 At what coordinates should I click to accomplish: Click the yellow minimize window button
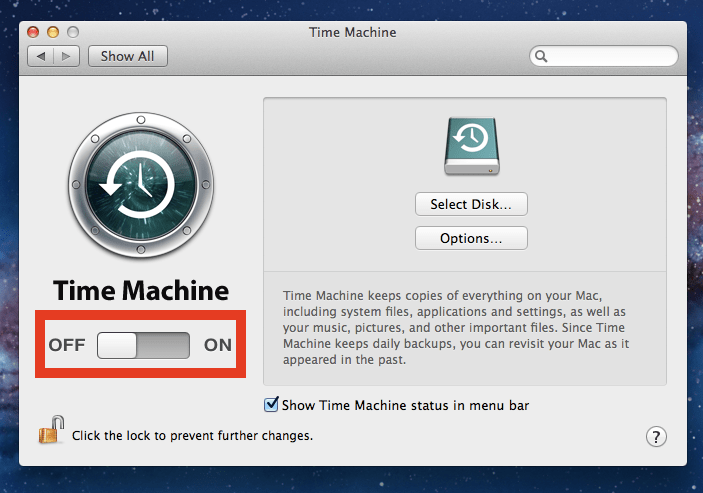tap(53, 32)
